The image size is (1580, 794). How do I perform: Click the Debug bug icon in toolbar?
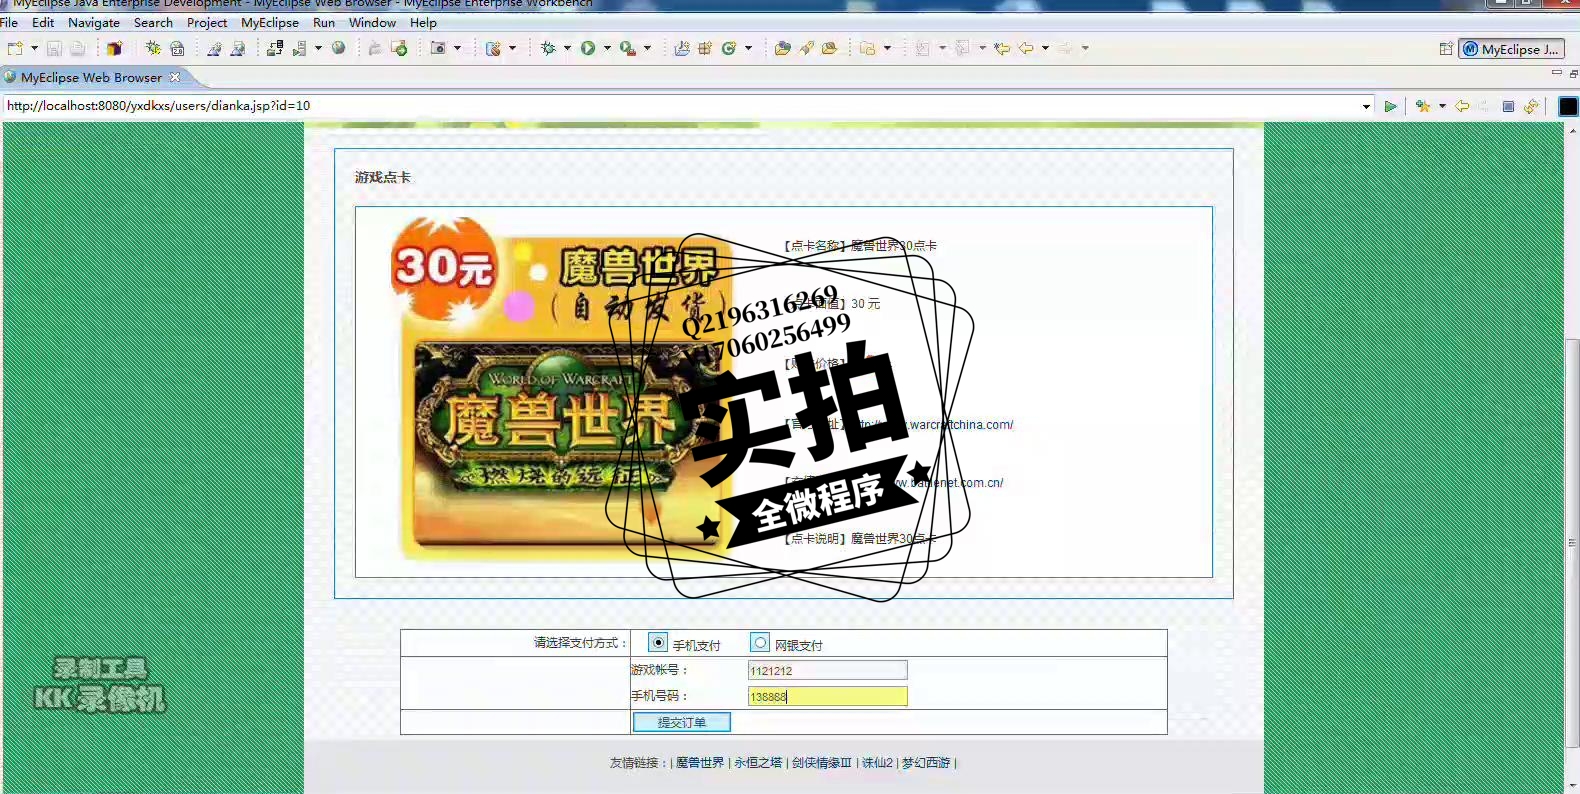548,48
